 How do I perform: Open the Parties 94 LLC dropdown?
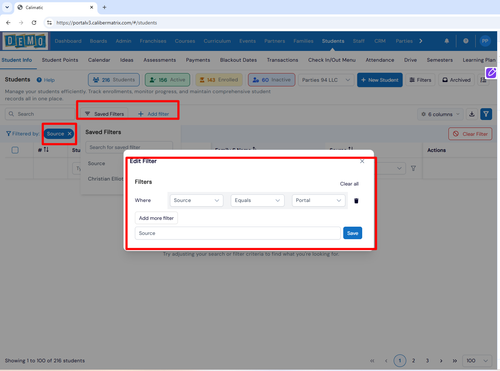point(326,80)
